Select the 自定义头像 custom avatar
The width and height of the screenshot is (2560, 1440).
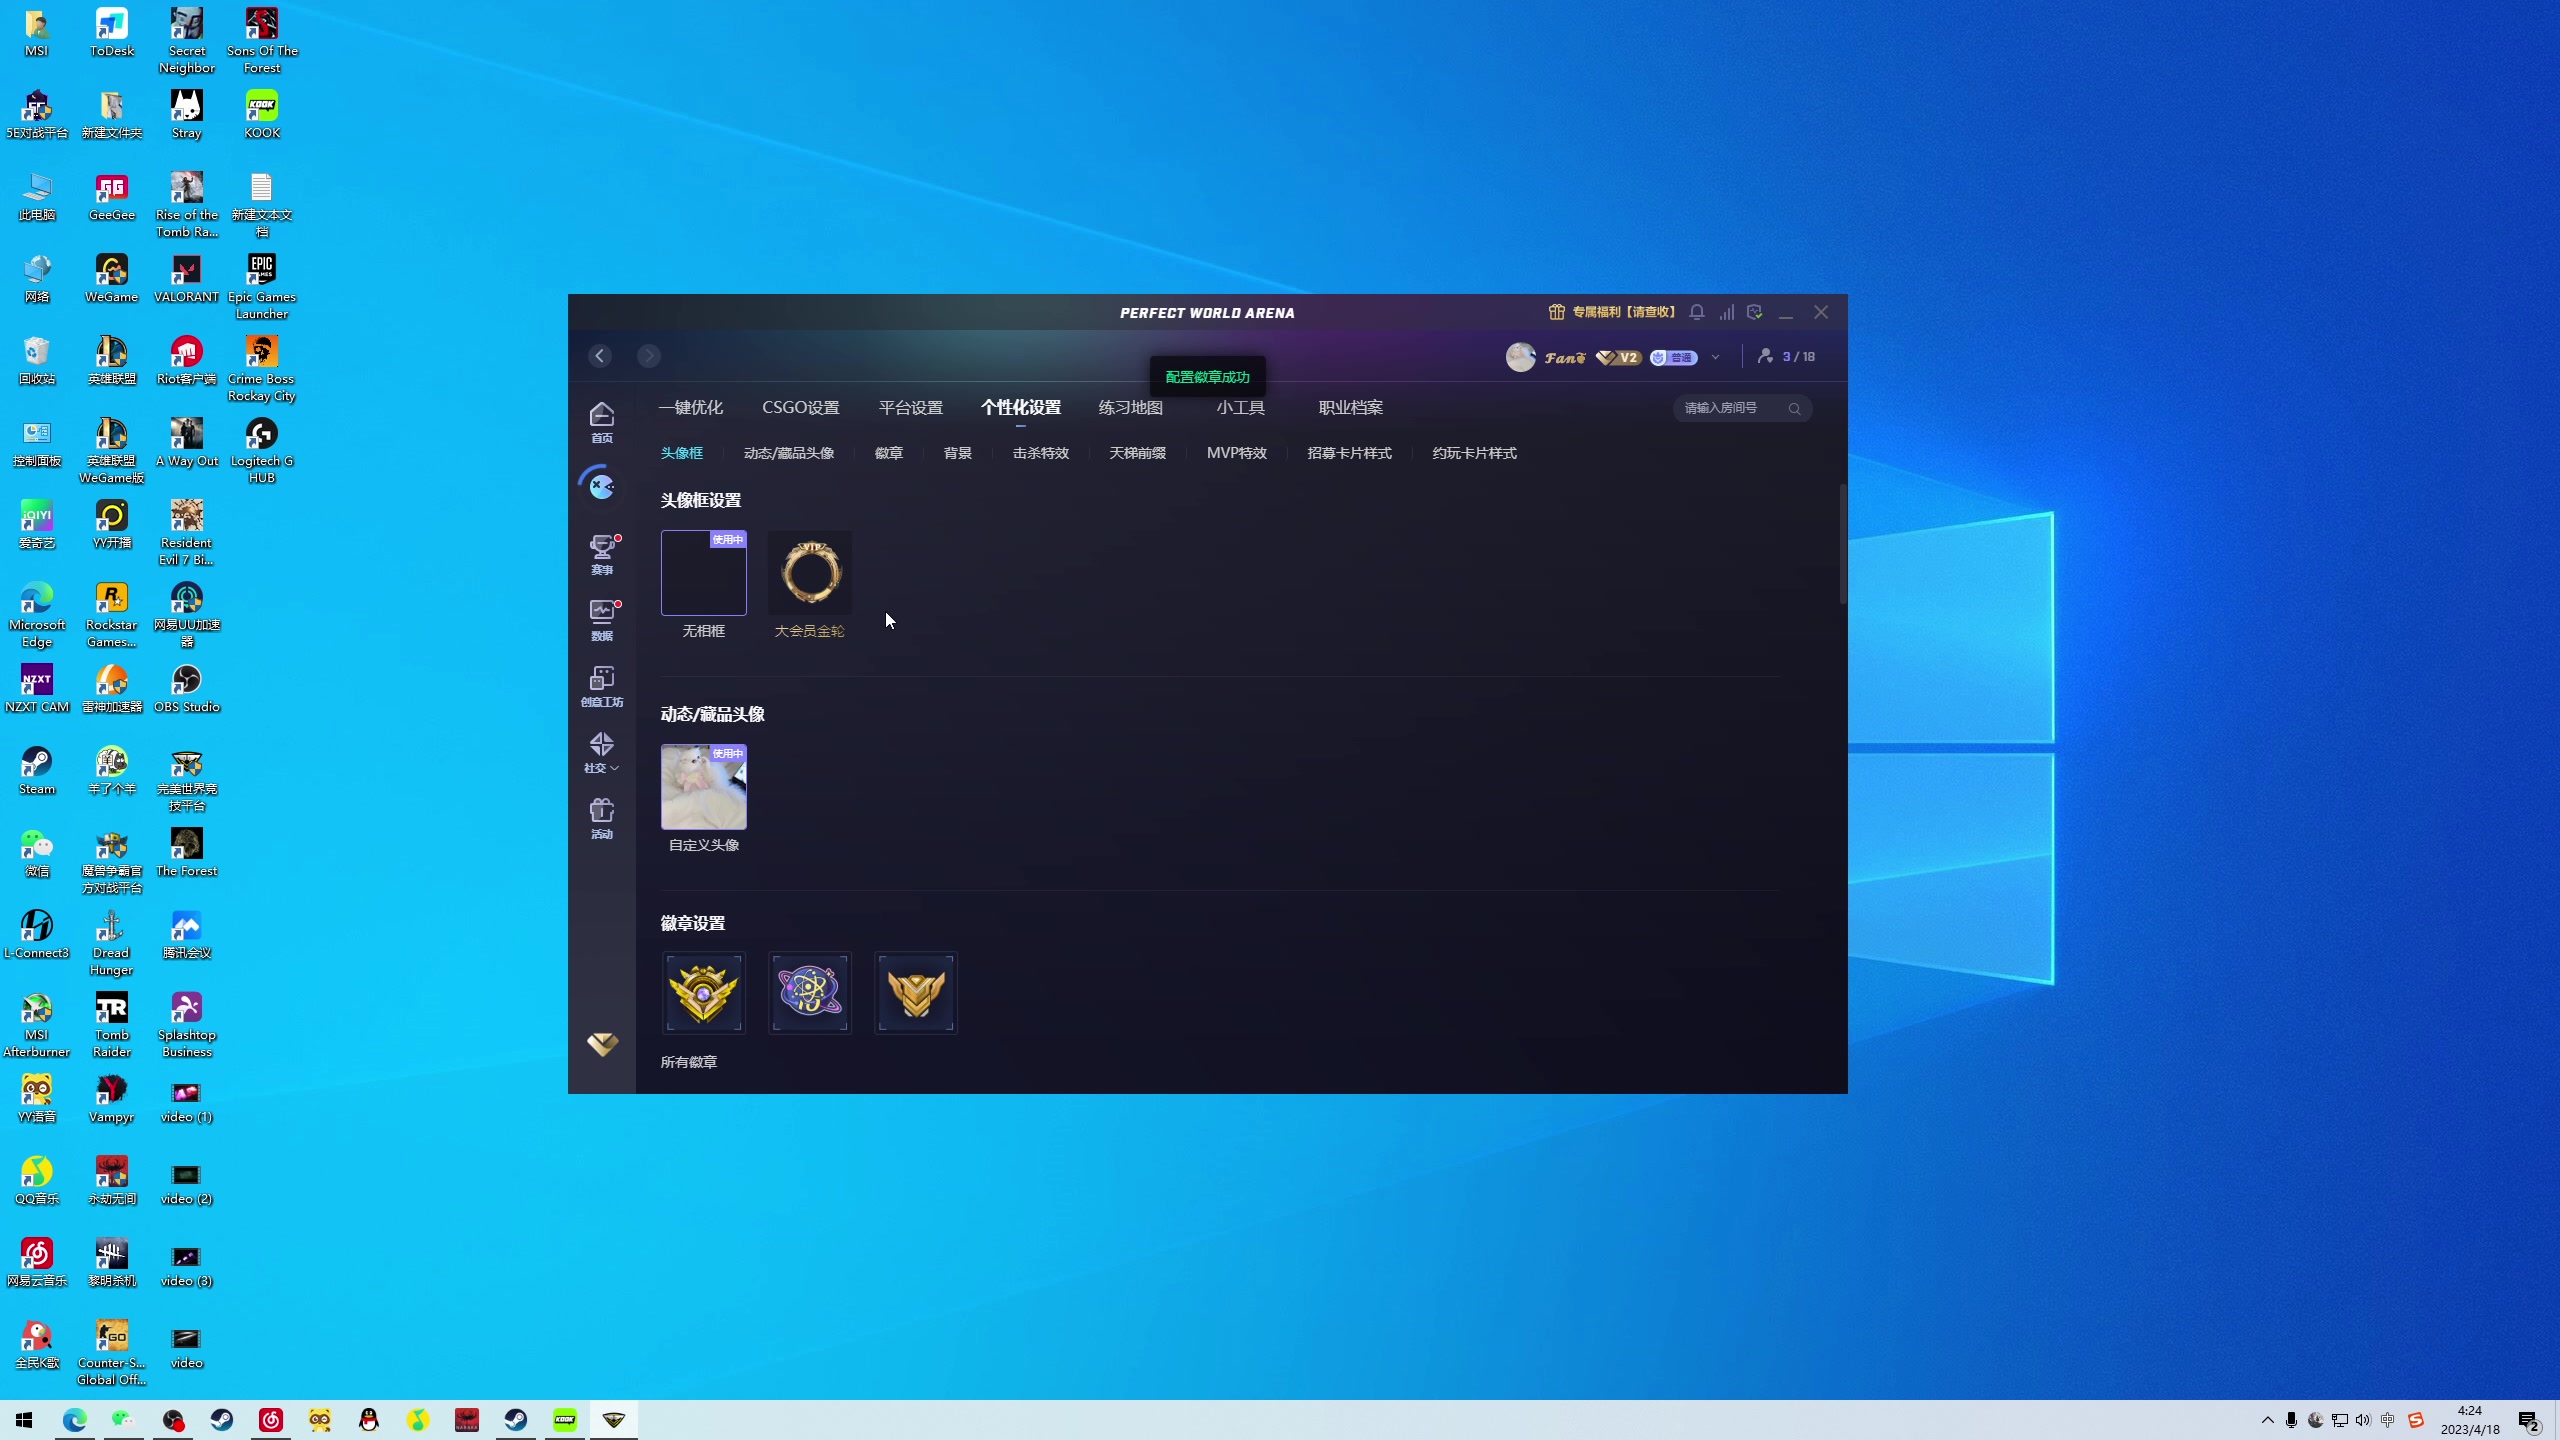point(704,787)
